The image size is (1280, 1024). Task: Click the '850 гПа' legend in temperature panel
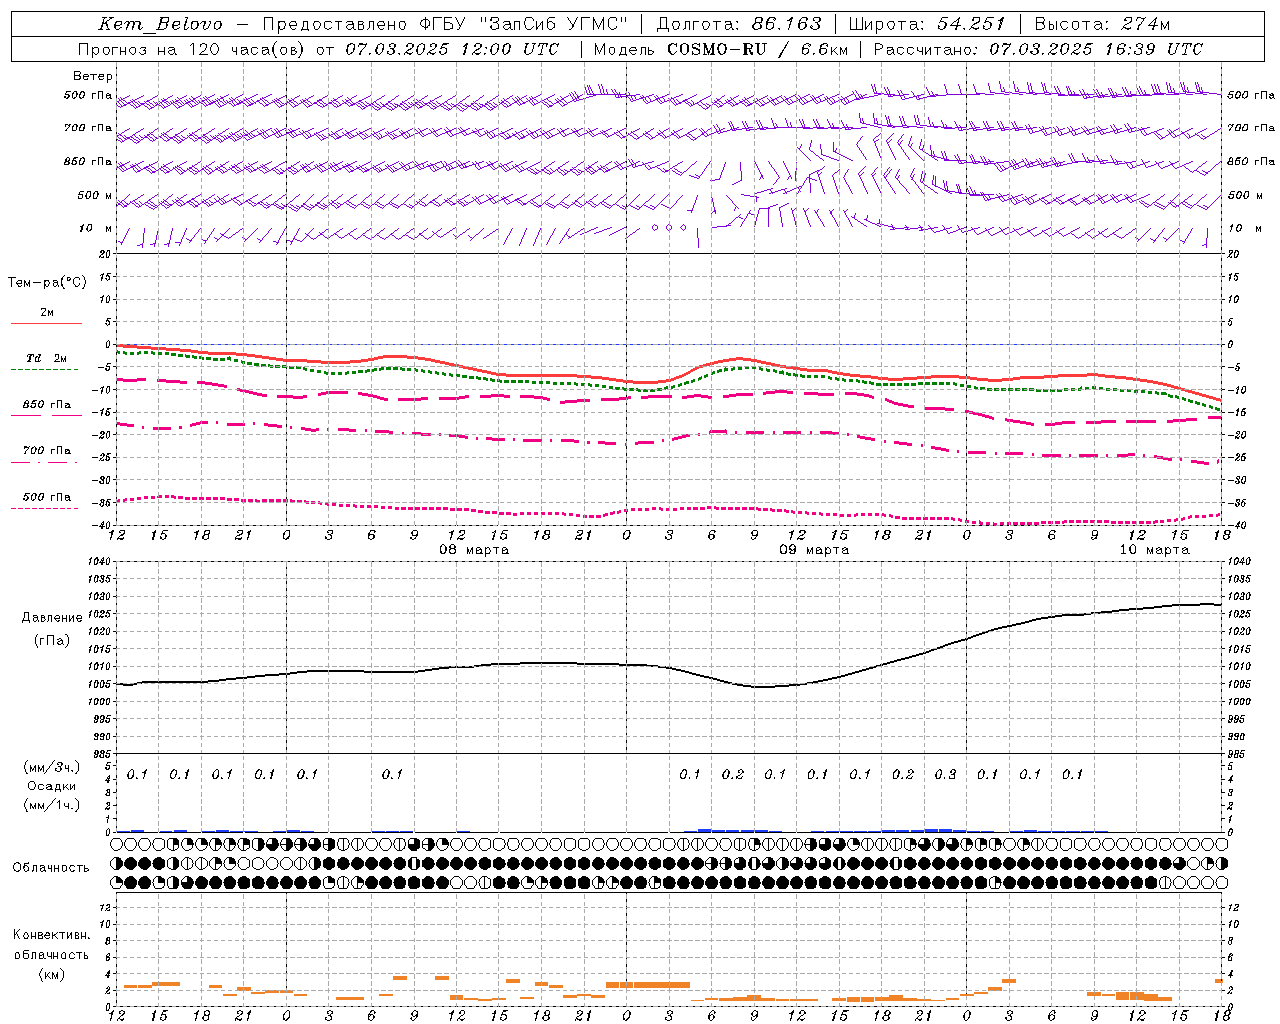(46, 405)
